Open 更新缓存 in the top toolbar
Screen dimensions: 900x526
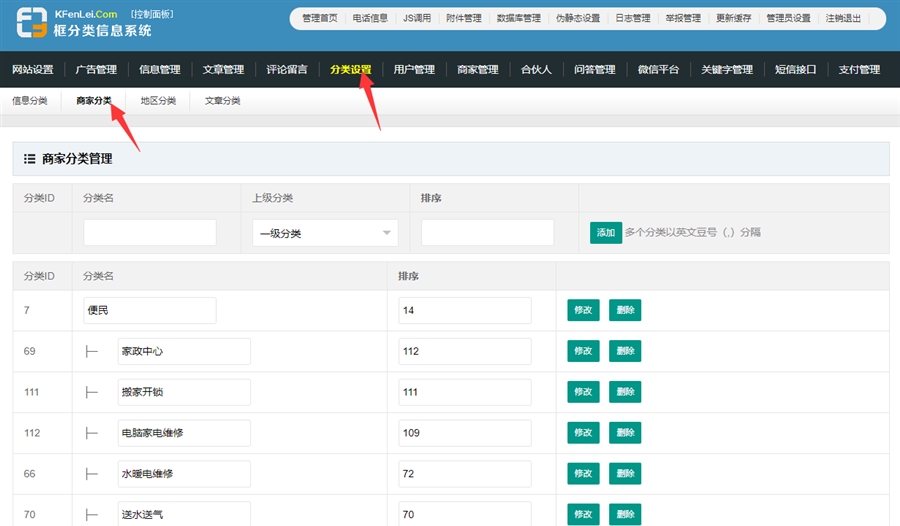coord(734,18)
